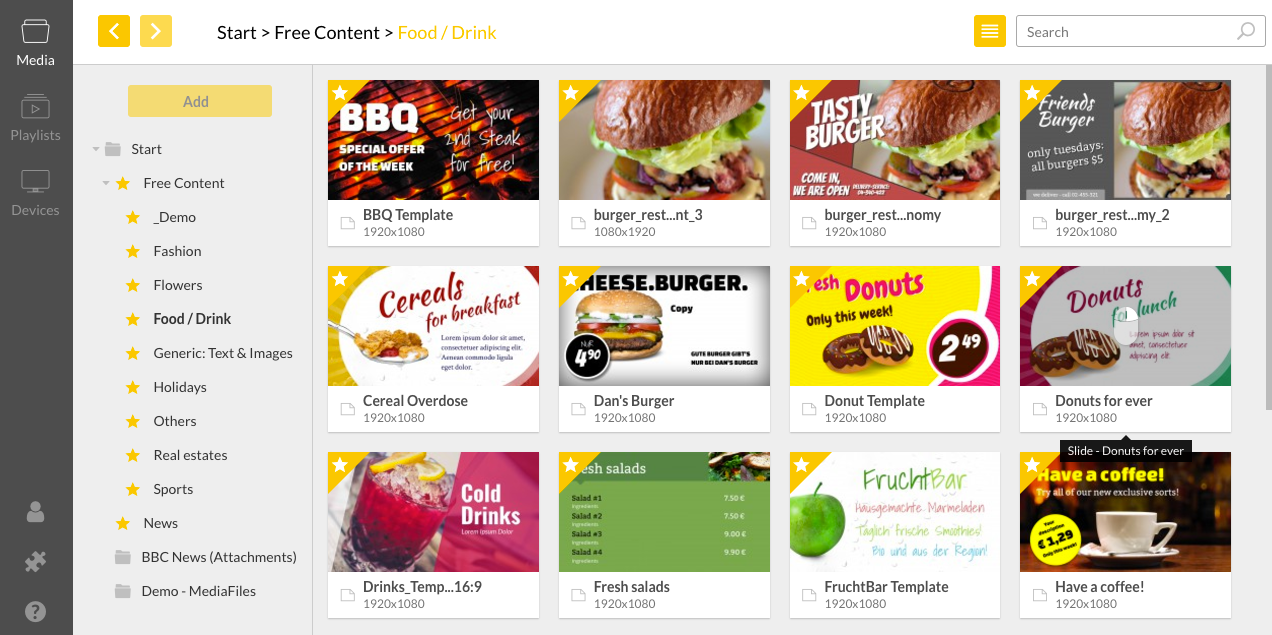Select the Holidays folder in the tree
The image size is (1272, 635).
click(180, 387)
